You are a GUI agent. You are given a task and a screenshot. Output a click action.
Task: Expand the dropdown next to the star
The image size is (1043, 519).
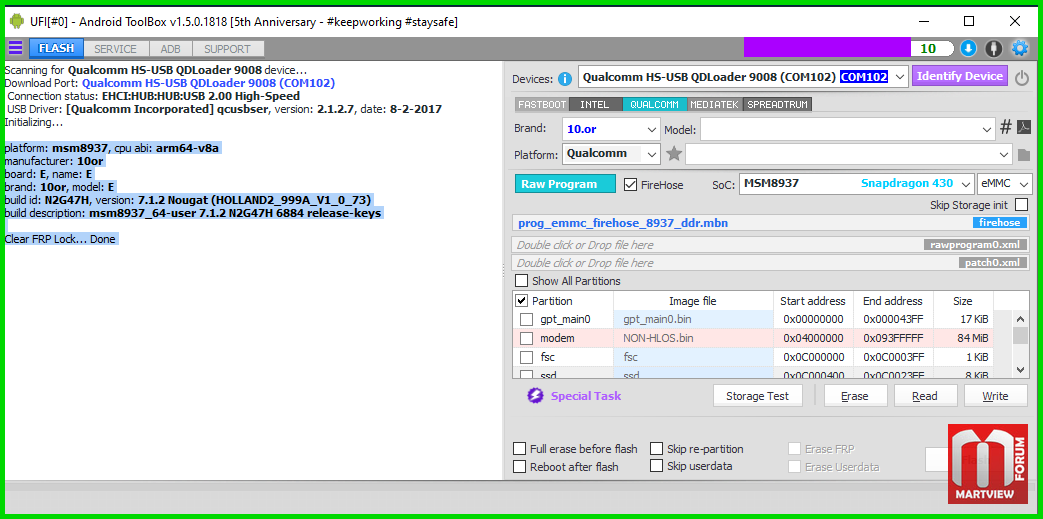point(849,154)
